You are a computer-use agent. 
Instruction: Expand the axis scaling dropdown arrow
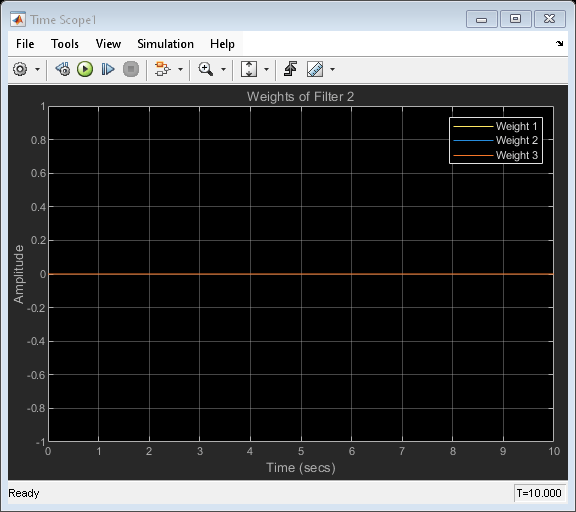(x=266, y=69)
